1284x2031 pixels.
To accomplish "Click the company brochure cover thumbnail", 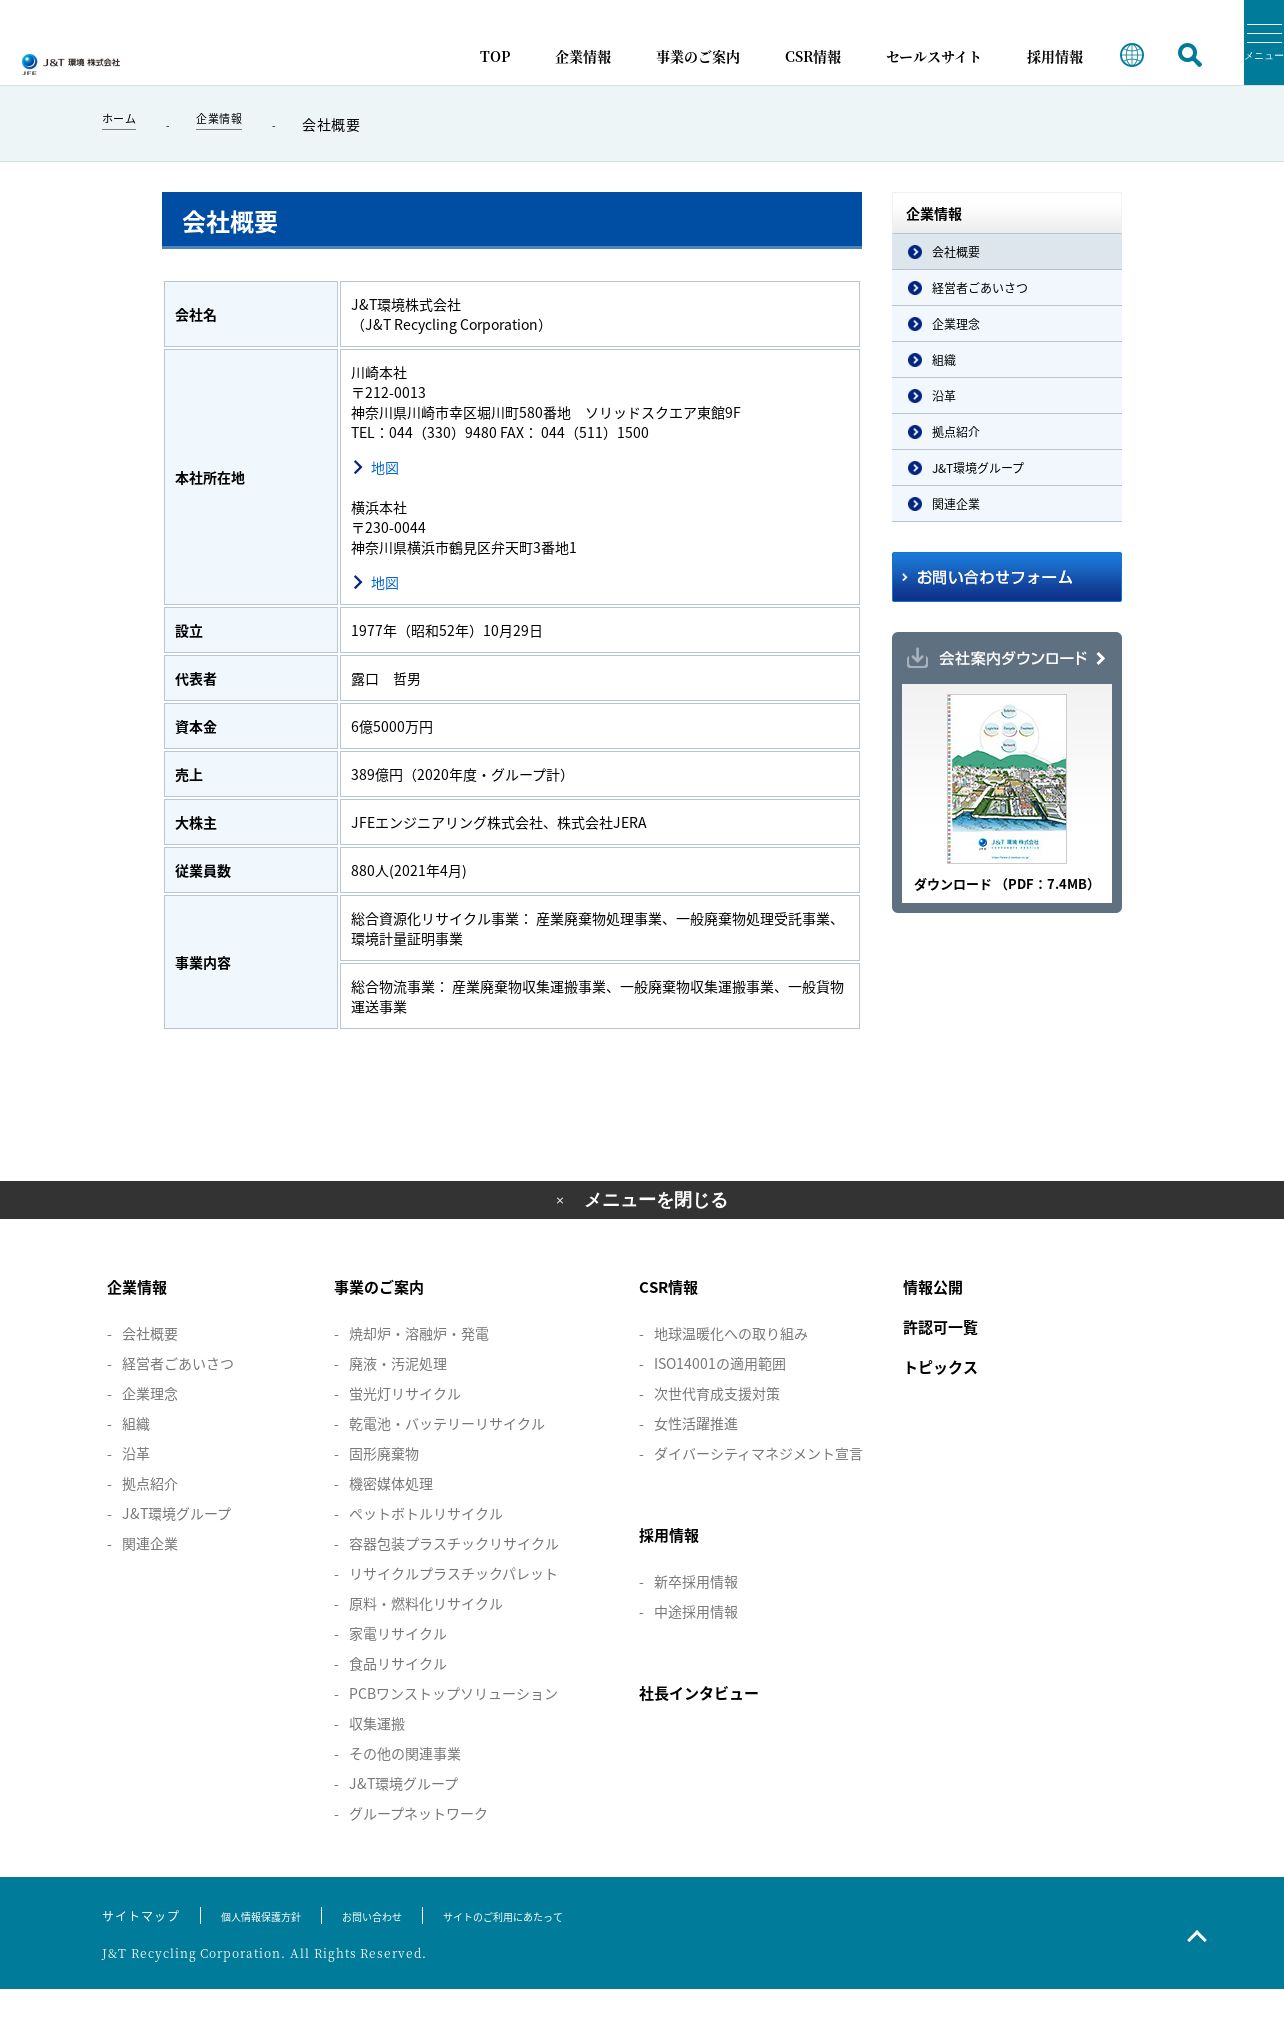I will tap(1007, 779).
